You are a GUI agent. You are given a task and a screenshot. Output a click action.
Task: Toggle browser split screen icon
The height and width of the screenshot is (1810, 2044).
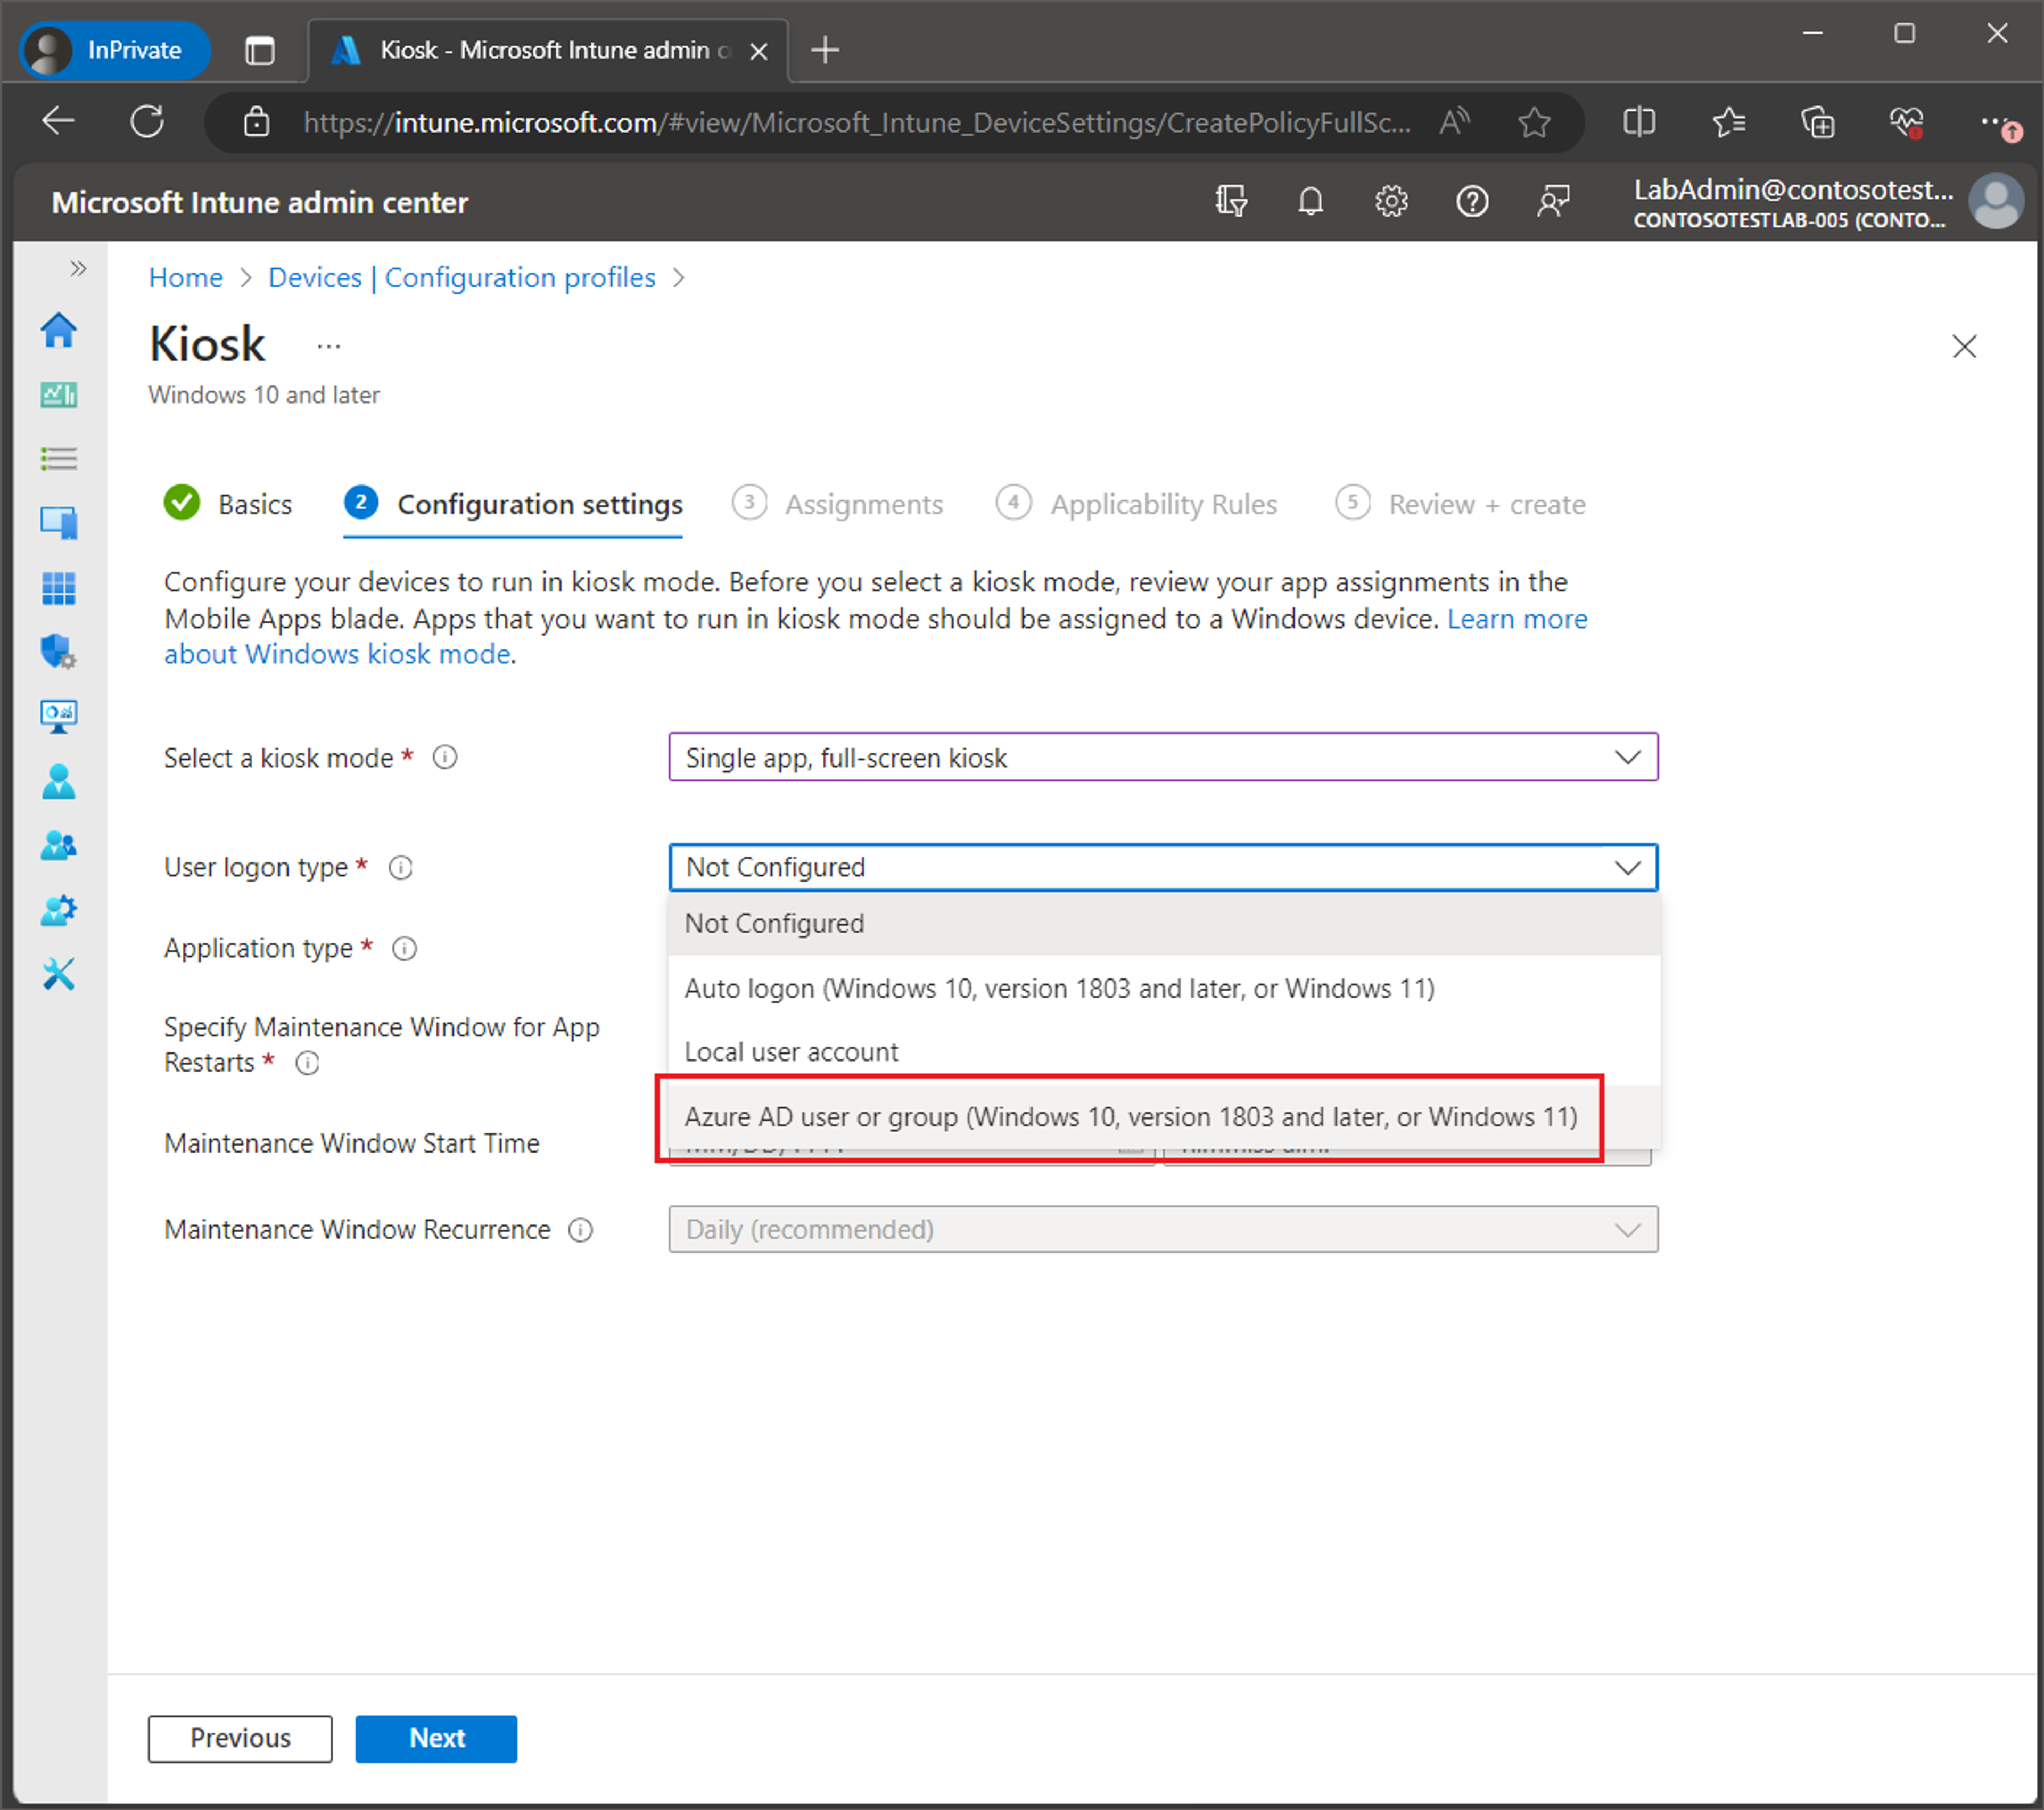coord(1639,122)
